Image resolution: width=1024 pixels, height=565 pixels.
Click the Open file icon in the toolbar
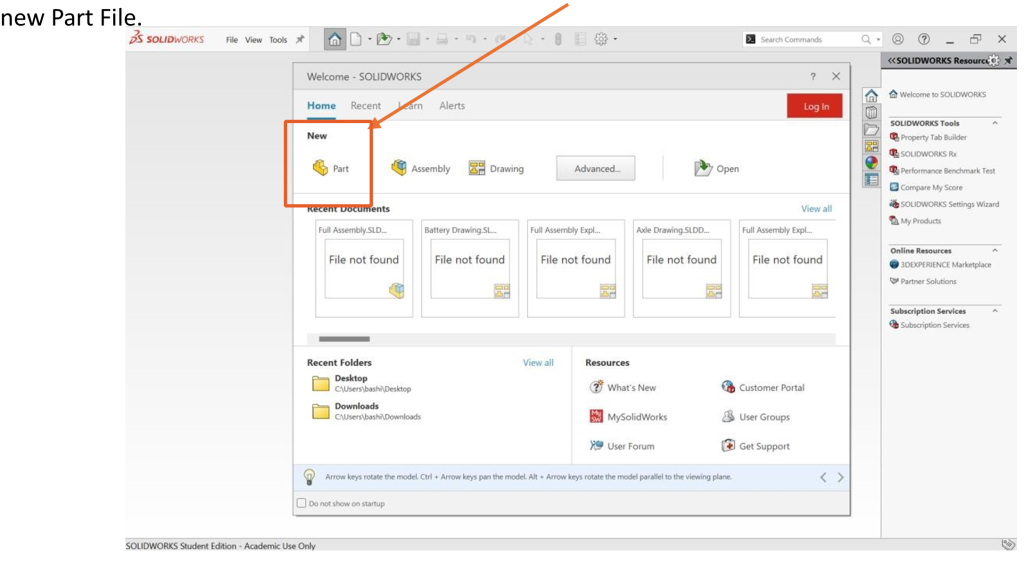(384, 39)
